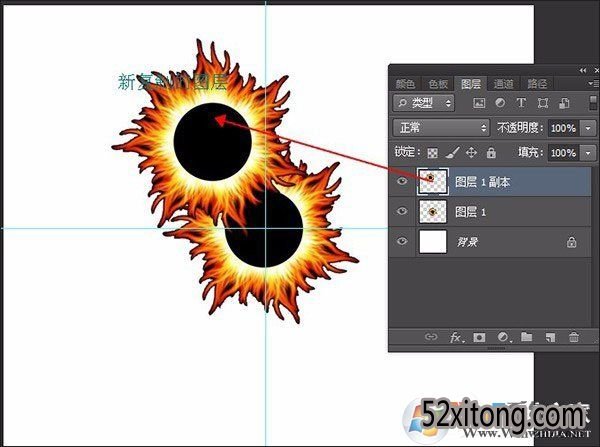Screen dimensions: 600x447
Task: Create a new group folder icon
Action: pos(527,337)
